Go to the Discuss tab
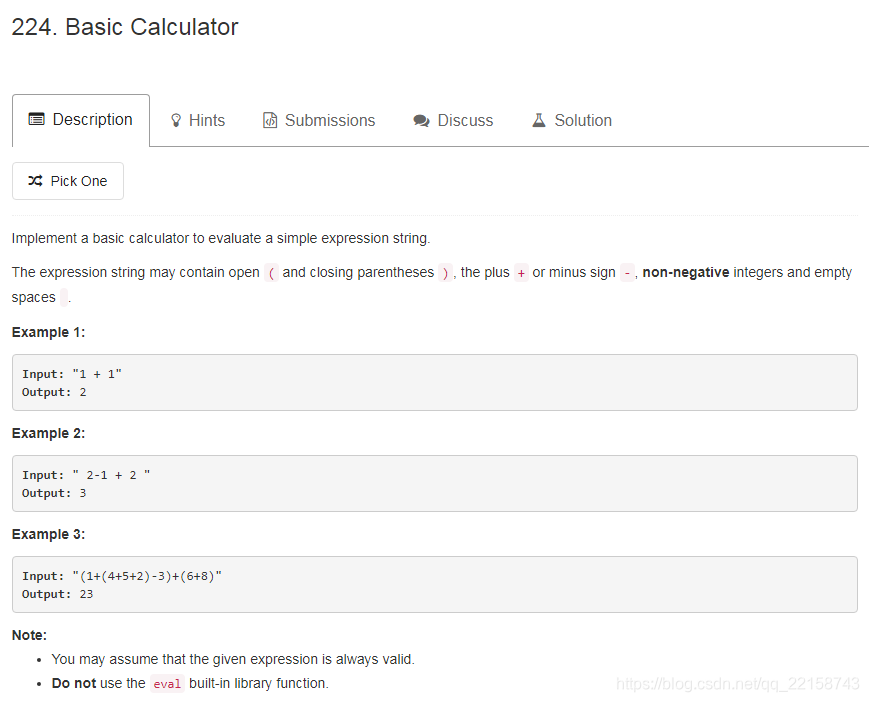869x702 pixels. click(x=453, y=120)
